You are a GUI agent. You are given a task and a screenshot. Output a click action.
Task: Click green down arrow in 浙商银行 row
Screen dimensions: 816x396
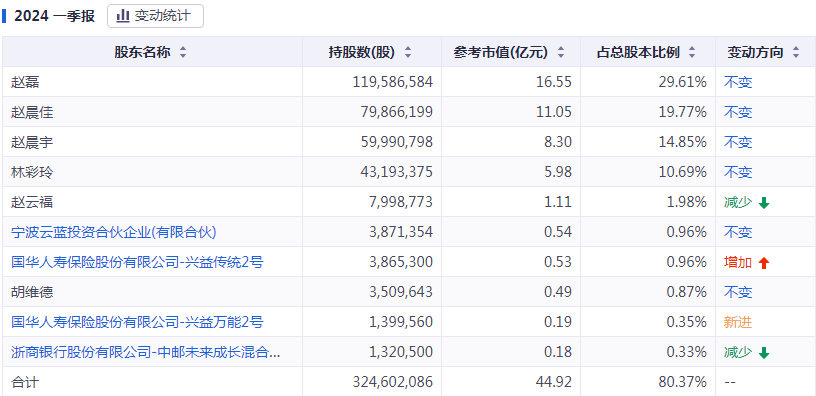click(763, 353)
